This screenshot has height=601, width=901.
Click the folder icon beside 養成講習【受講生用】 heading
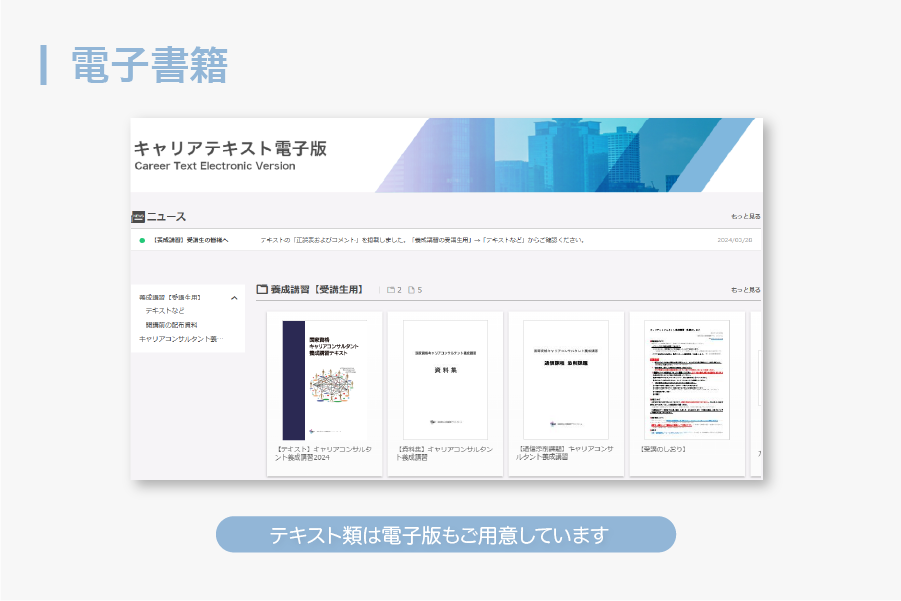tap(262, 288)
